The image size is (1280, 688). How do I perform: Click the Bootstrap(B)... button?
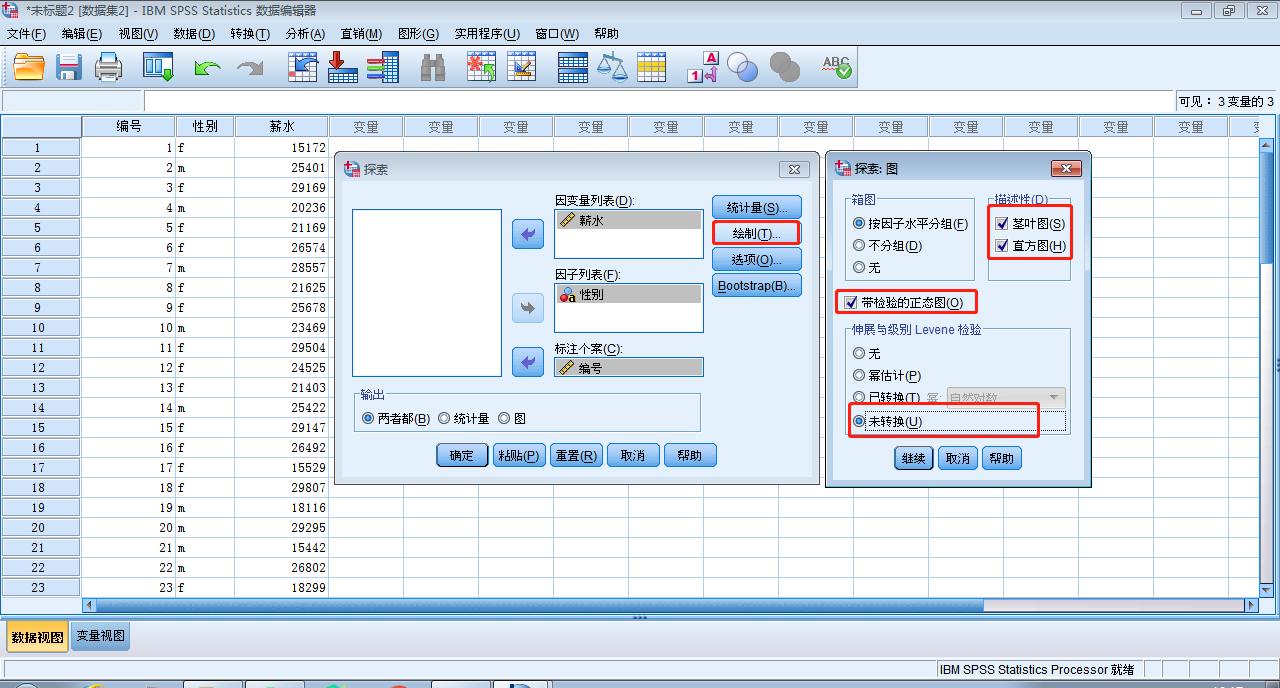coord(757,285)
